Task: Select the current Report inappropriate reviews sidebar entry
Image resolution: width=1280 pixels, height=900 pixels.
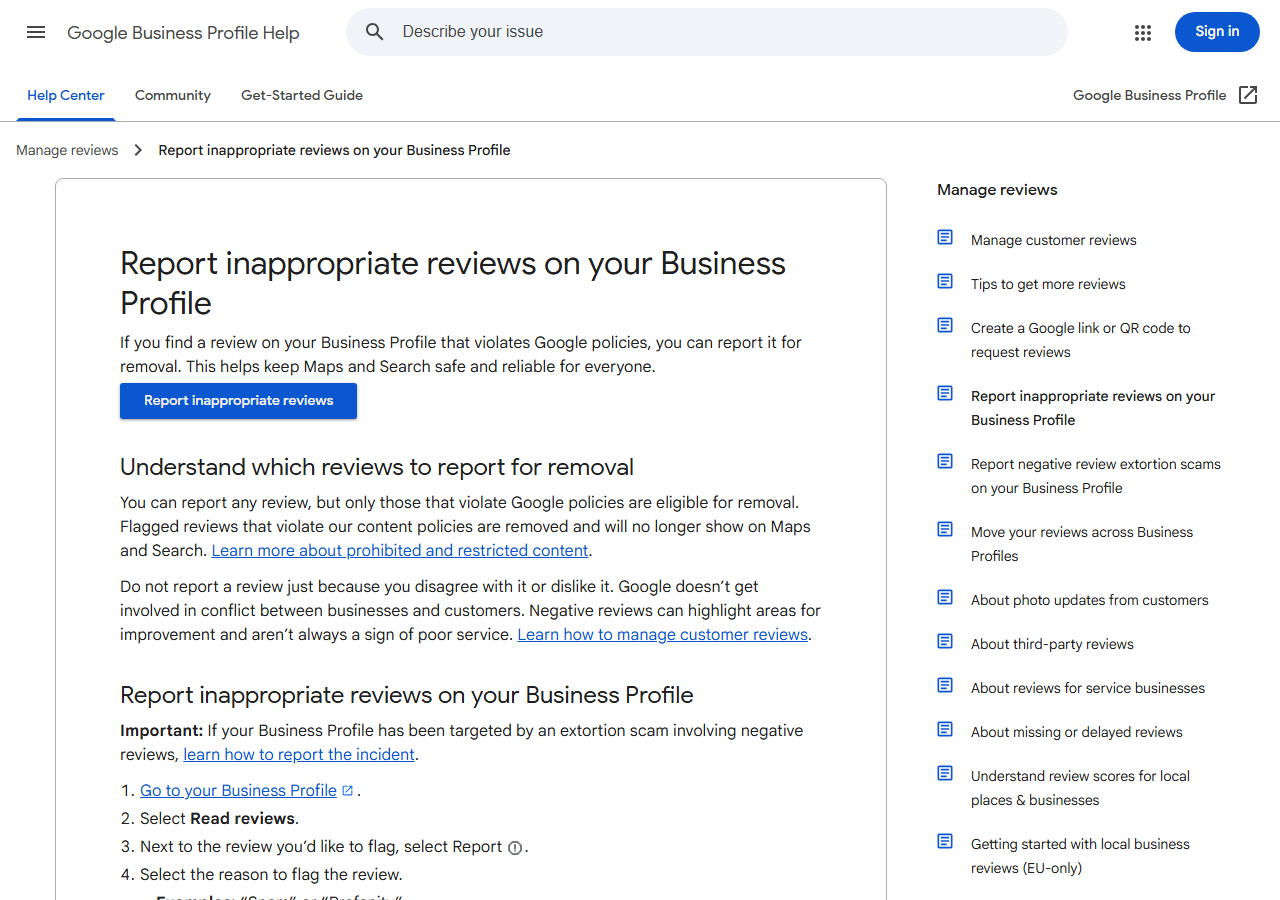Action: coord(1093,408)
